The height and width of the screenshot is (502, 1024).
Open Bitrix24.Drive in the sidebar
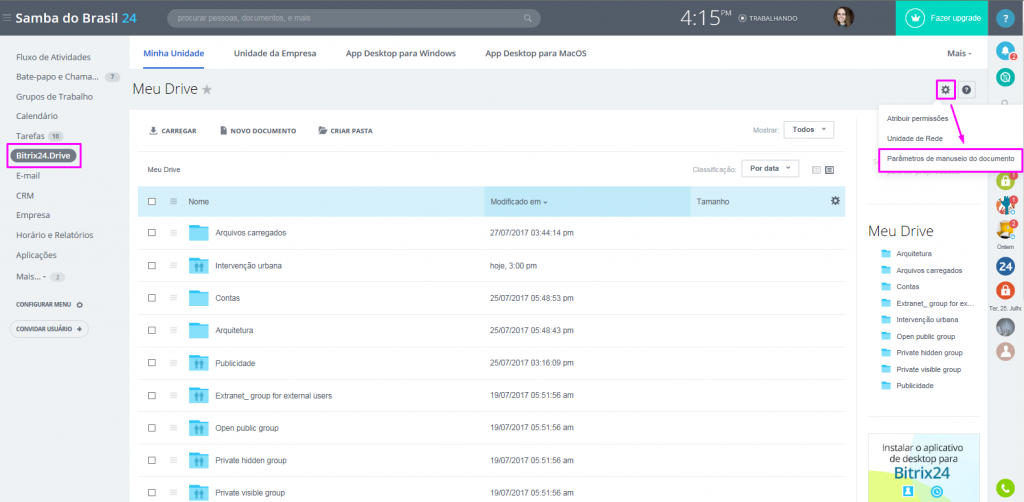coord(44,156)
